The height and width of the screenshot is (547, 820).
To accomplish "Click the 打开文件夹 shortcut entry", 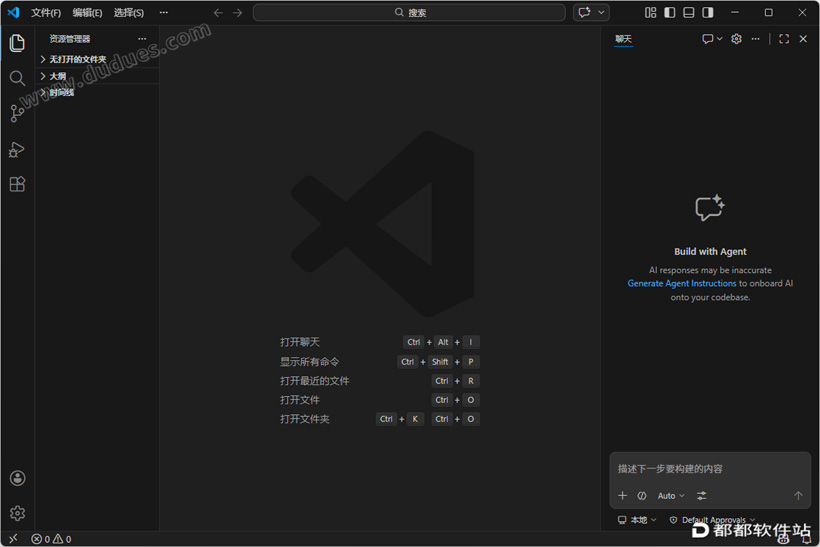I will (x=305, y=419).
